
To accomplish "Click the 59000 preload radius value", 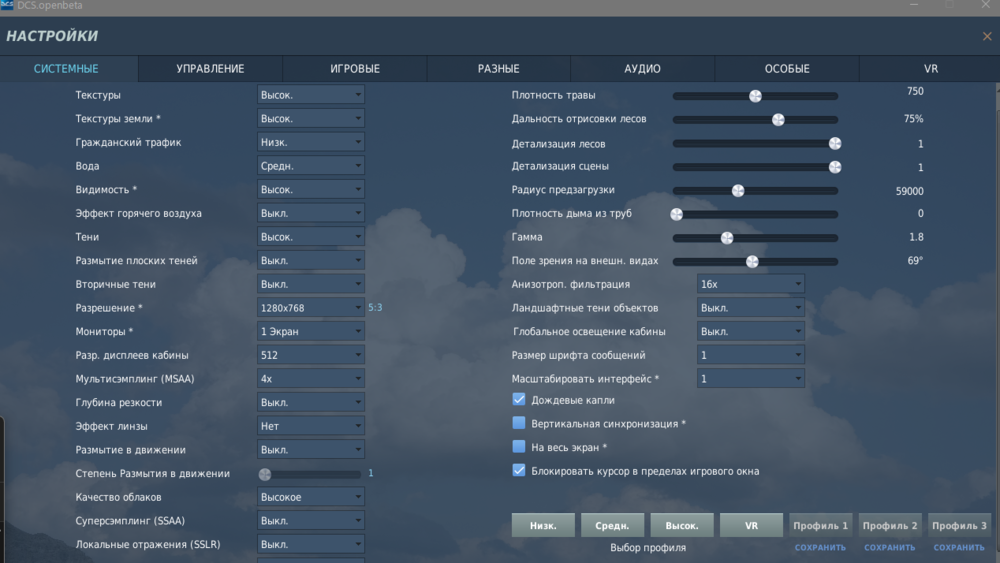I will tap(909, 191).
